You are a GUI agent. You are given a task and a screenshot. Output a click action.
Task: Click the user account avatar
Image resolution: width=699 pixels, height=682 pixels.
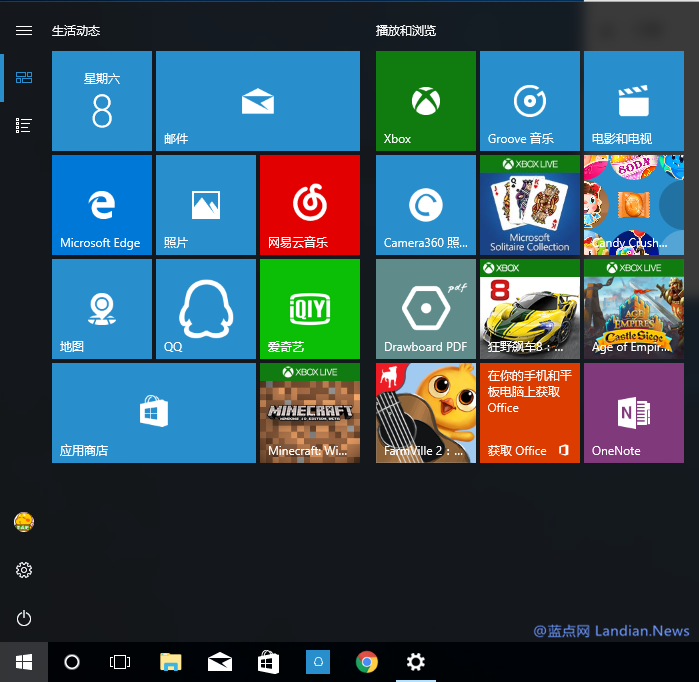tap(24, 522)
